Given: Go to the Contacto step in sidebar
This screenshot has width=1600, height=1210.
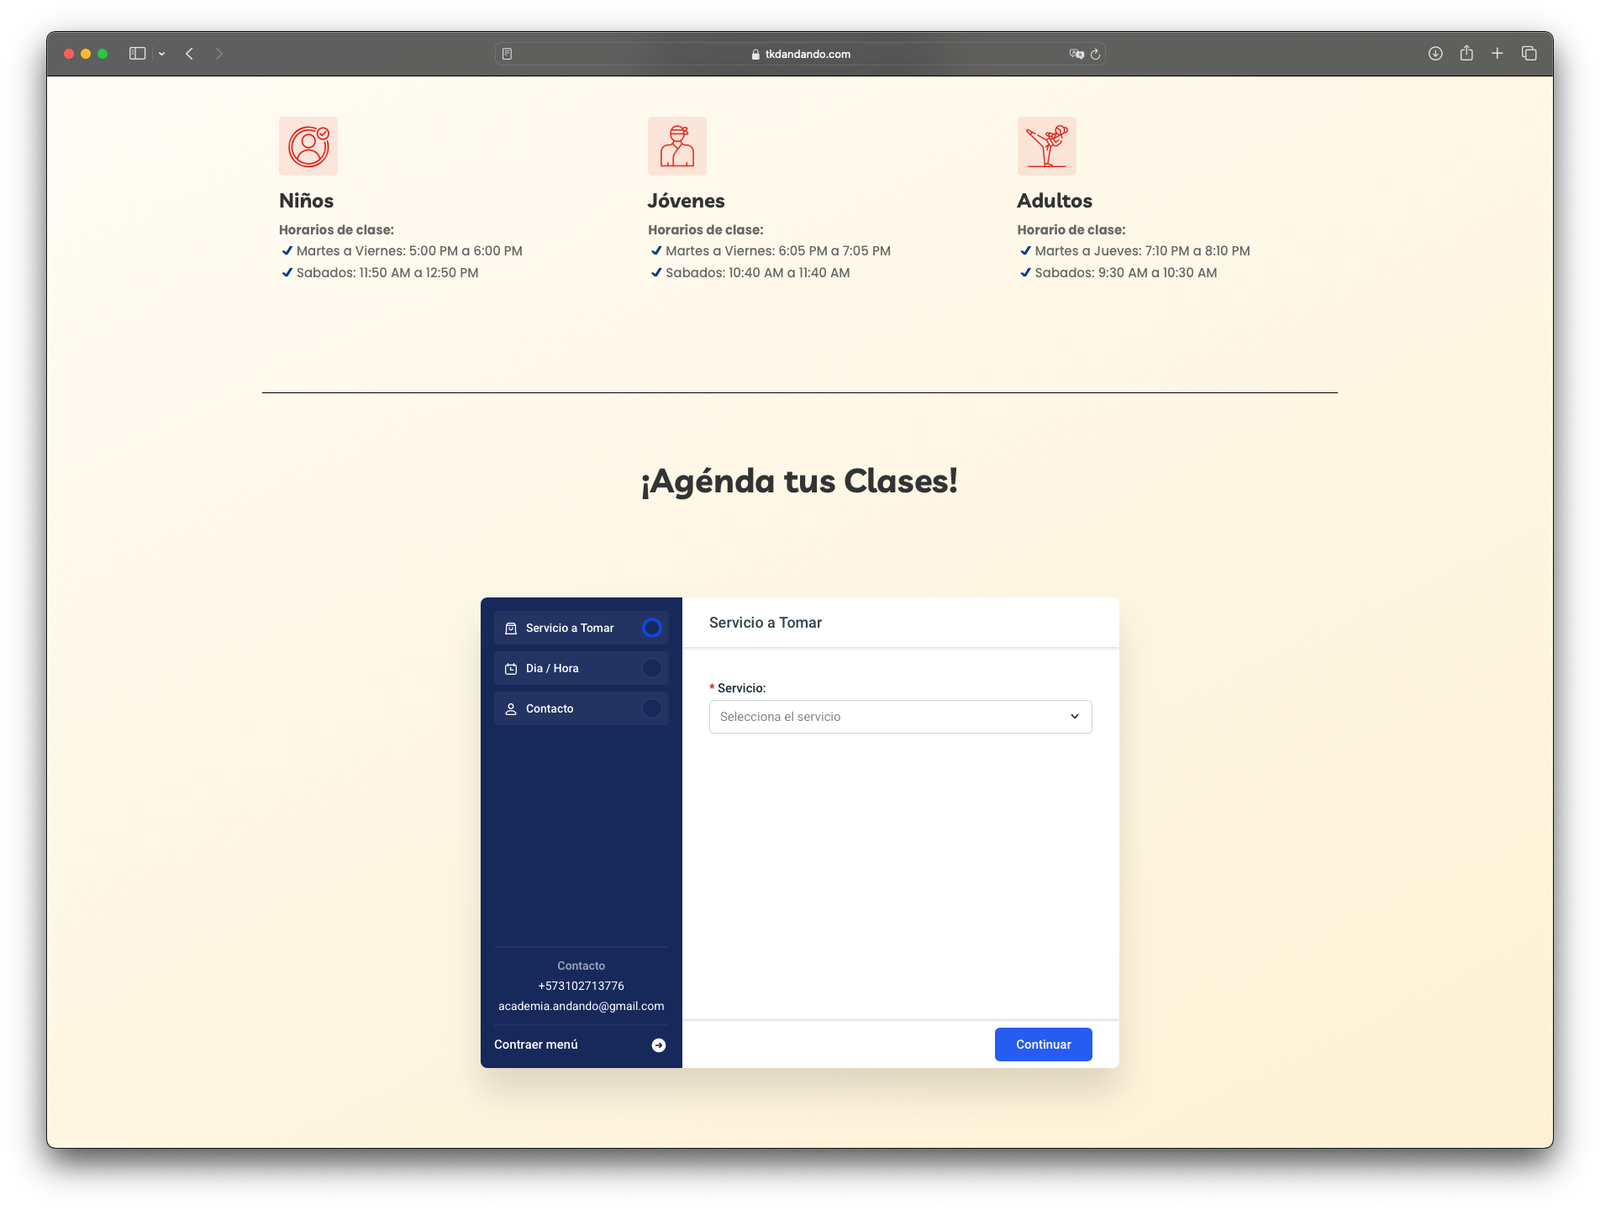Looking at the screenshot, I should pos(549,709).
